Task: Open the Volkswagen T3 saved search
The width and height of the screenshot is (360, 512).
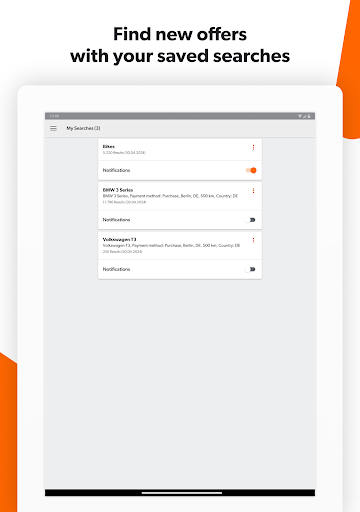Action: [180, 246]
